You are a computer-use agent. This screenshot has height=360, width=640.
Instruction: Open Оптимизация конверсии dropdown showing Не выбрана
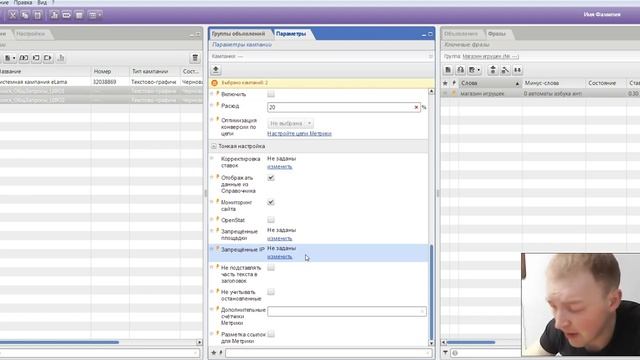point(290,123)
